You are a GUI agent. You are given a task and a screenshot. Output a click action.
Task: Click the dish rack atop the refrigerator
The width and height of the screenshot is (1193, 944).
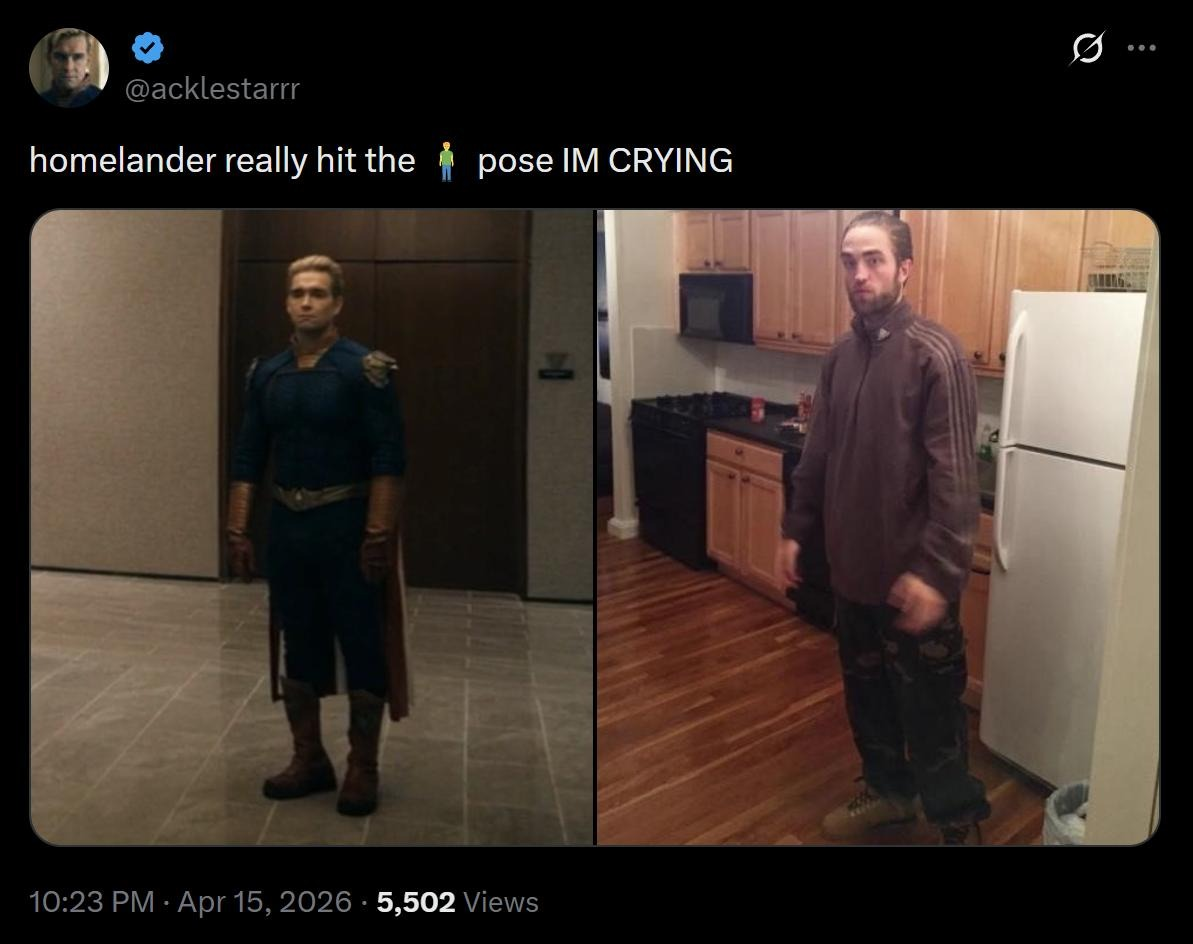coord(1118,266)
